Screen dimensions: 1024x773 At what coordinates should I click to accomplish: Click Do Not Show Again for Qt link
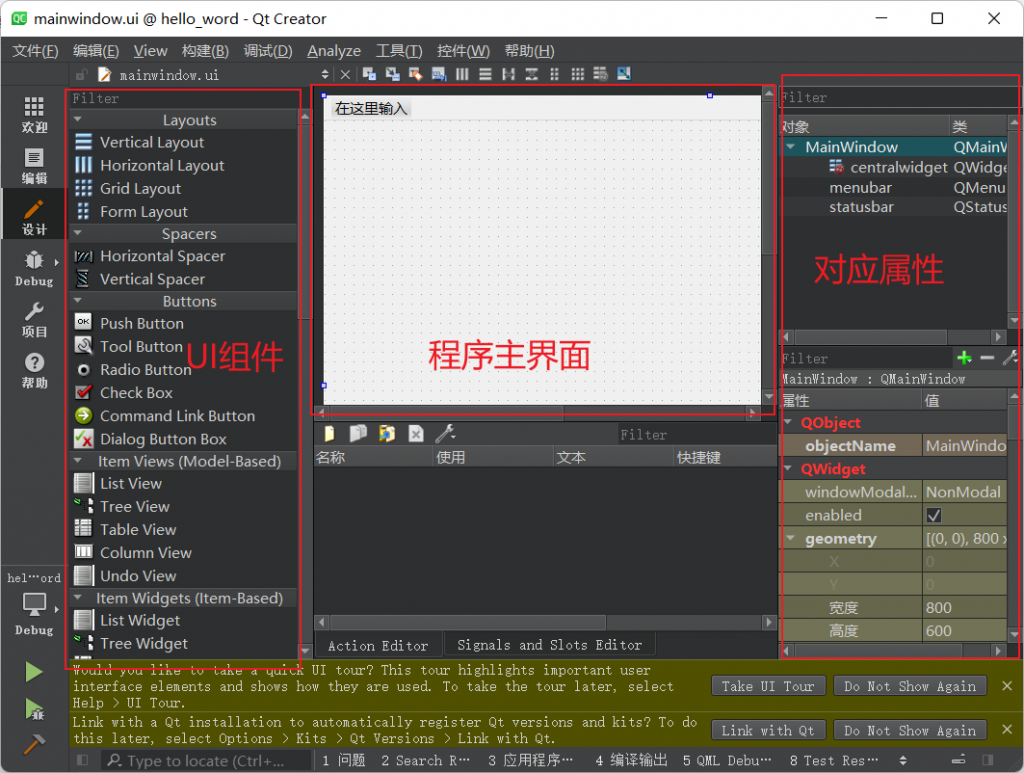[x=910, y=731]
